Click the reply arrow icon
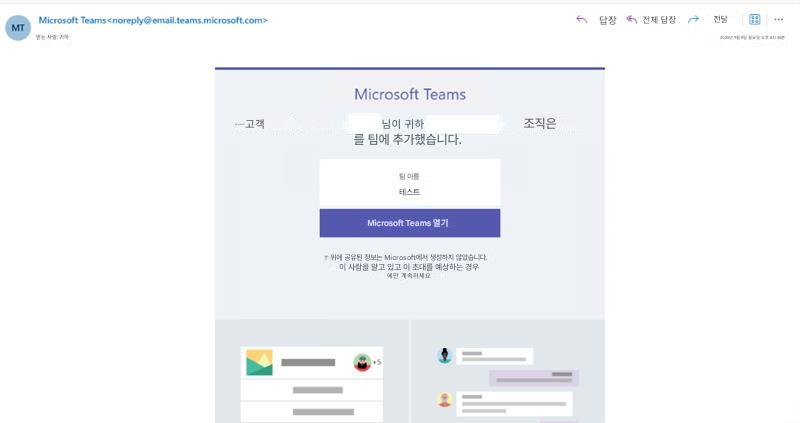Screen dimensions: 800x423 (582, 19)
